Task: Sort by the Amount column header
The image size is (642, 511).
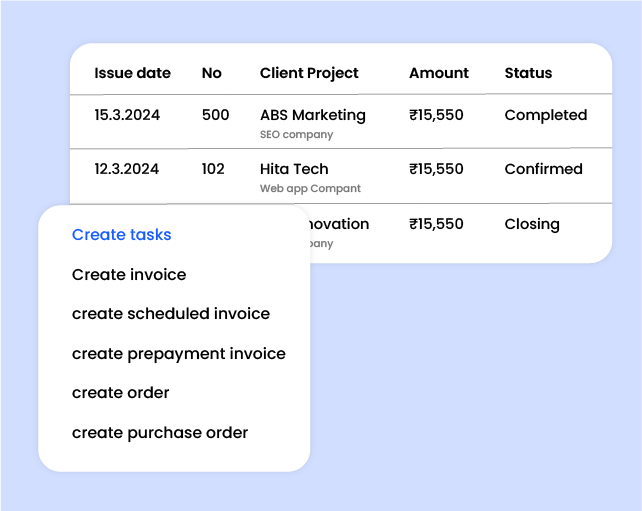Action: pyautogui.click(x=438, y=73)
